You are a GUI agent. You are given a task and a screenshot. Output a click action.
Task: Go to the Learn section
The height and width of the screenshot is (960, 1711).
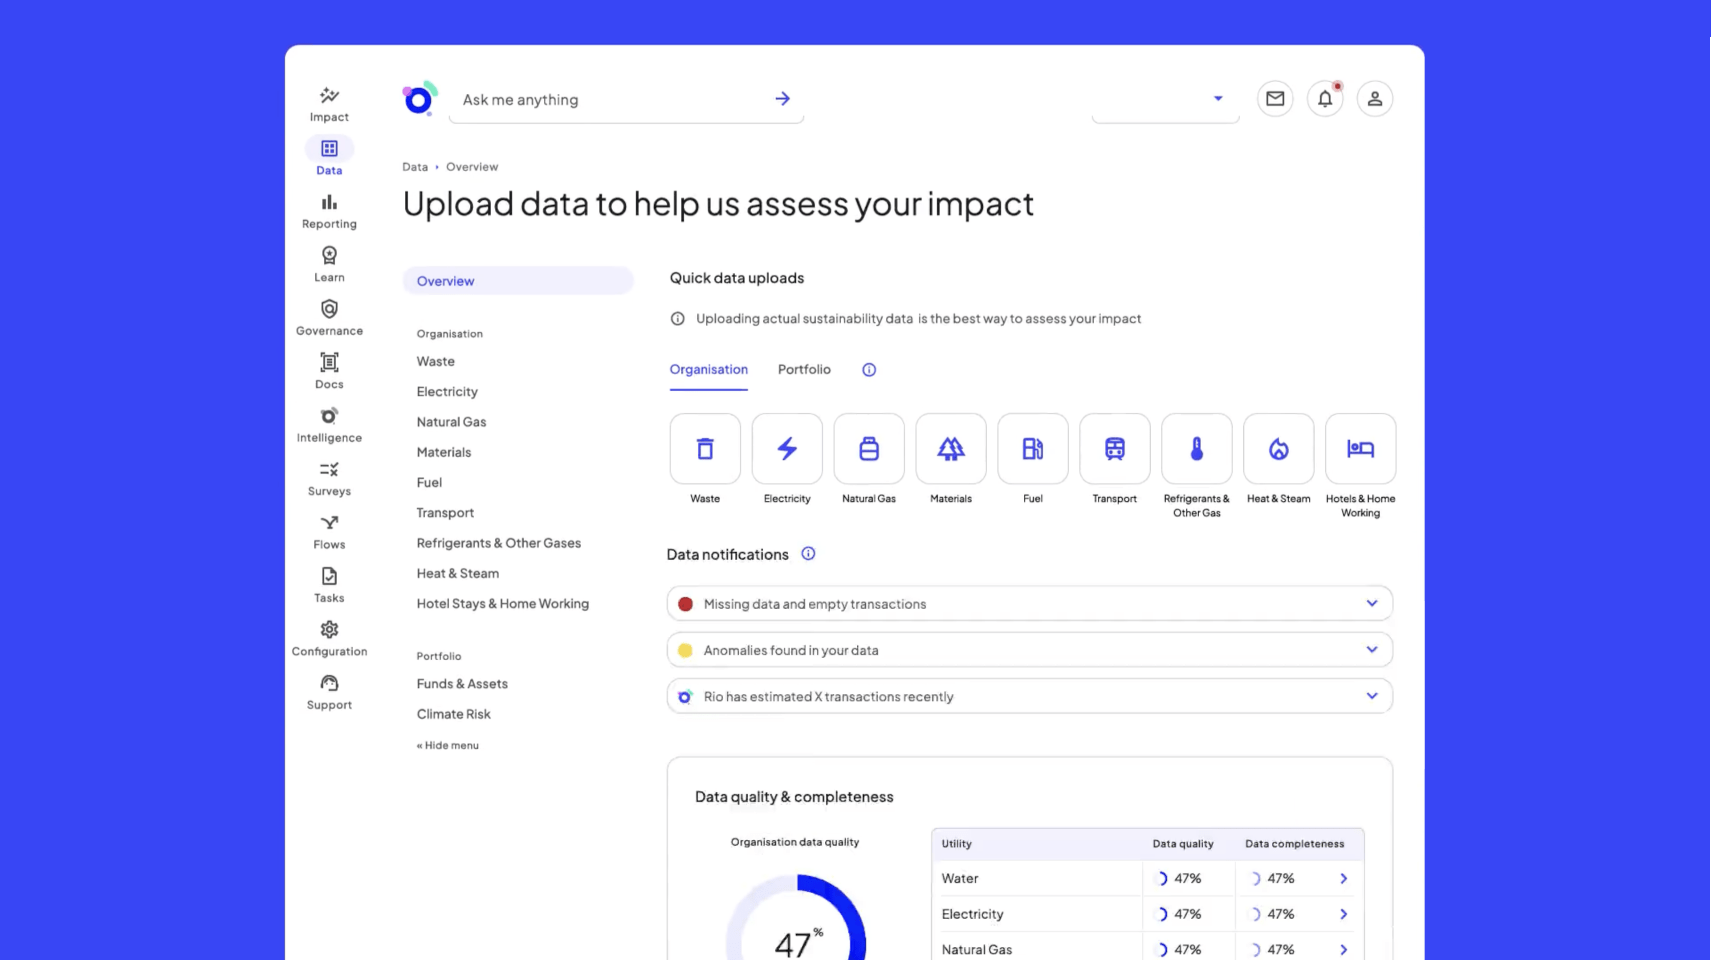pos(329,264)
